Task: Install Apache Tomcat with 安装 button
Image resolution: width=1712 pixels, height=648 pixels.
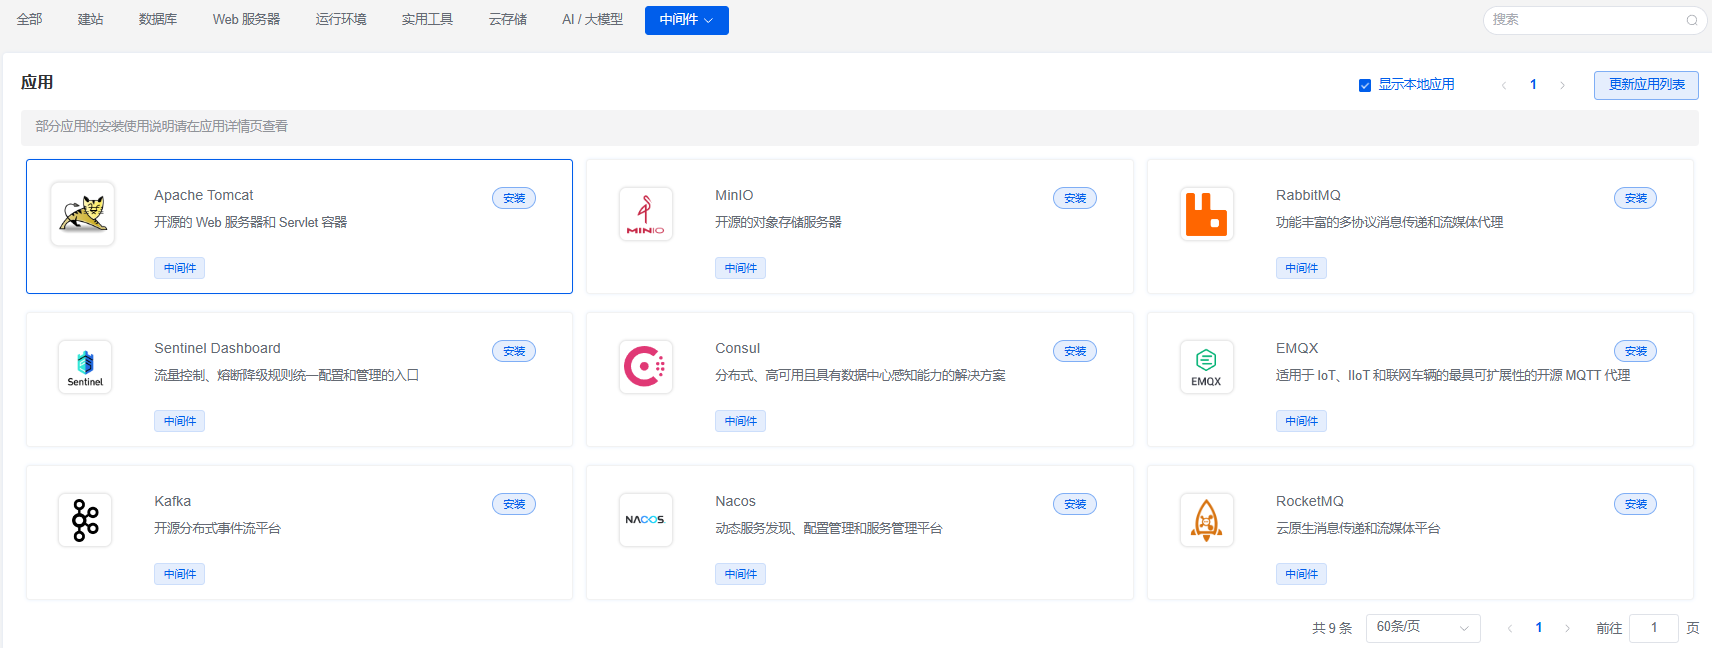Action: click(x=514, y=198)
